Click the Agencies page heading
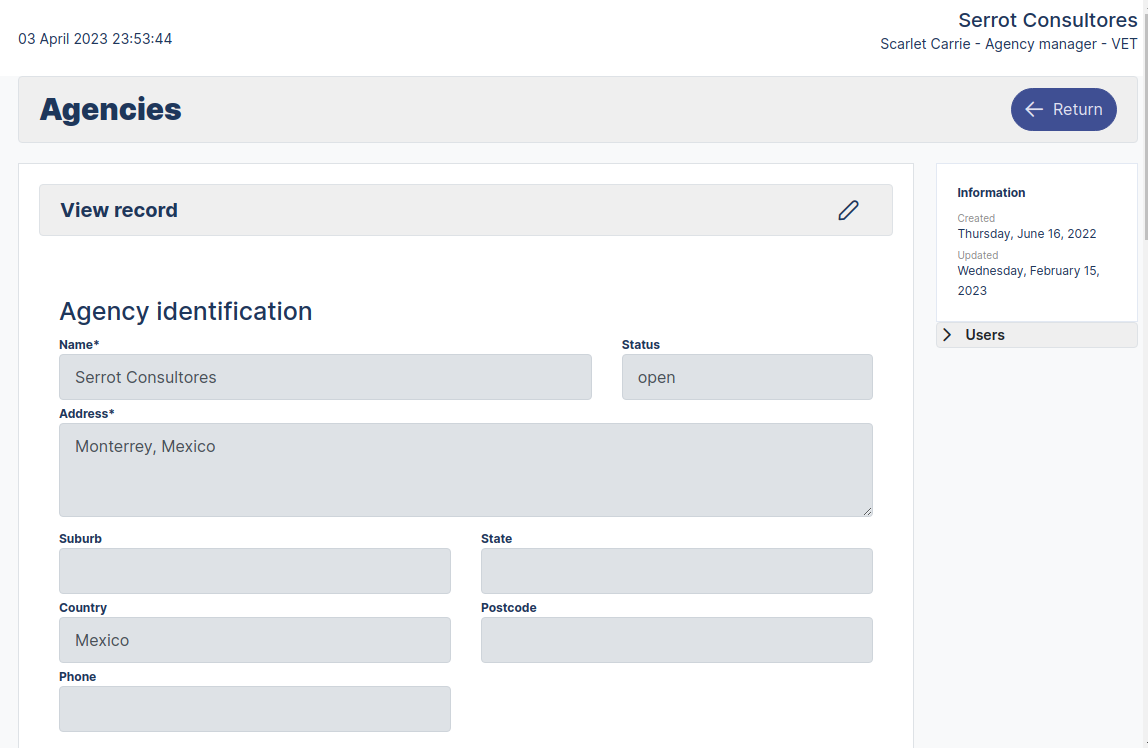 tap(111, 110)
